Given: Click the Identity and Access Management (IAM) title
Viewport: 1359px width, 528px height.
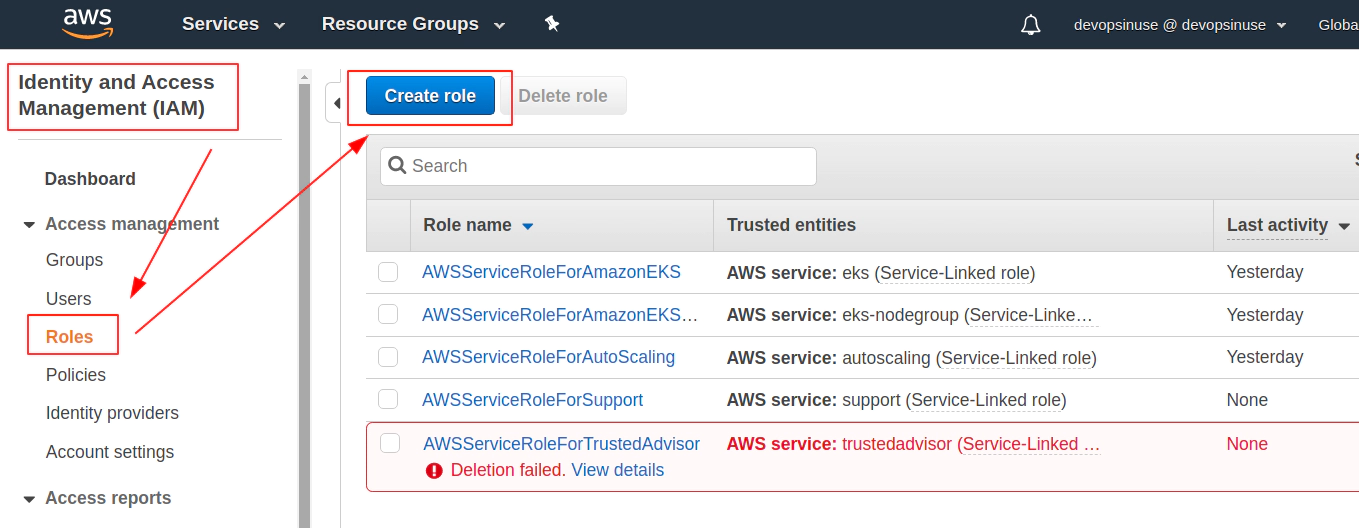Looking at the screenshot, I should pyautogui.click(x=116, y=96).
